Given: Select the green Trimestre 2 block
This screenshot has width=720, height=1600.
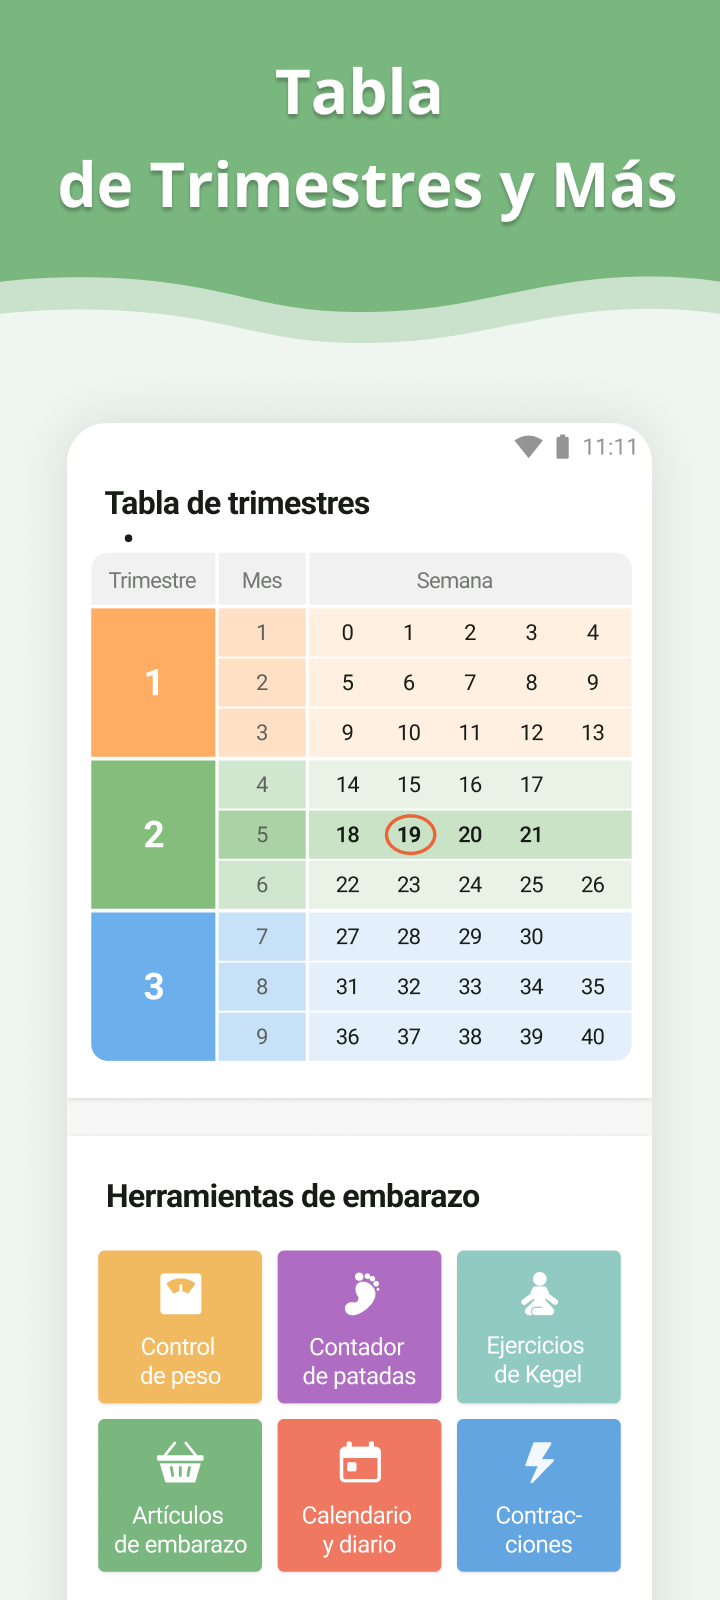Looking at the screenshot, I should tap(153, 834).
